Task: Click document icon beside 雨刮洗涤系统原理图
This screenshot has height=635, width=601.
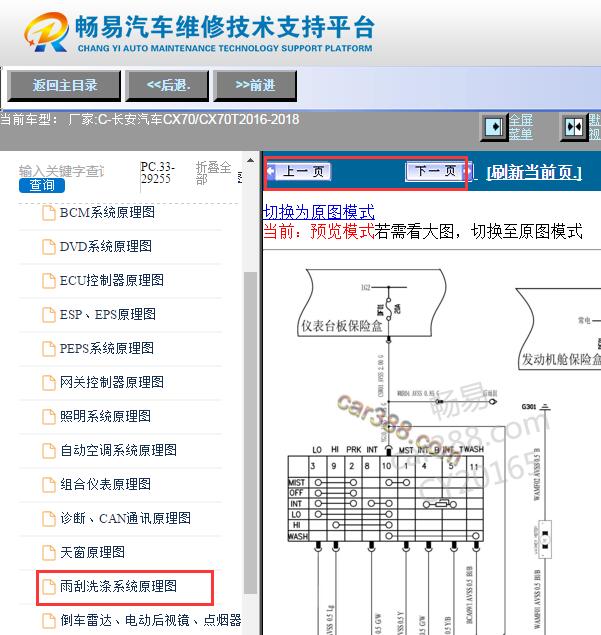Action: (x=49, y=587)
